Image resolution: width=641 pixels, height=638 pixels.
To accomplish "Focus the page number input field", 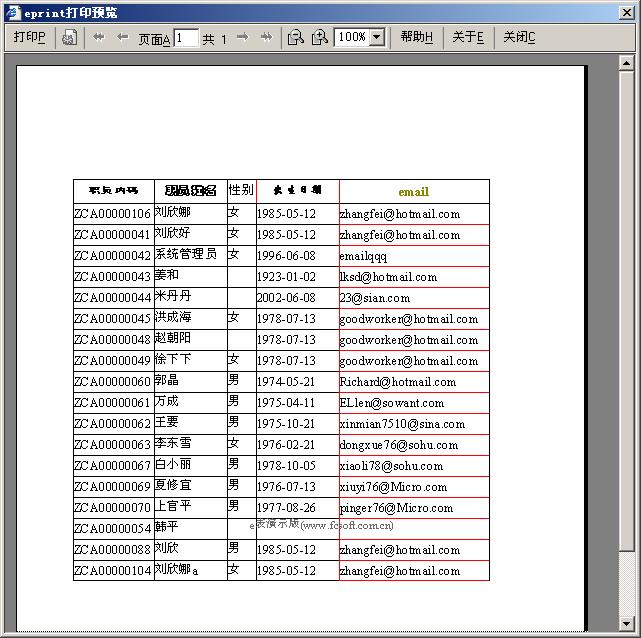I will (186, 38).
